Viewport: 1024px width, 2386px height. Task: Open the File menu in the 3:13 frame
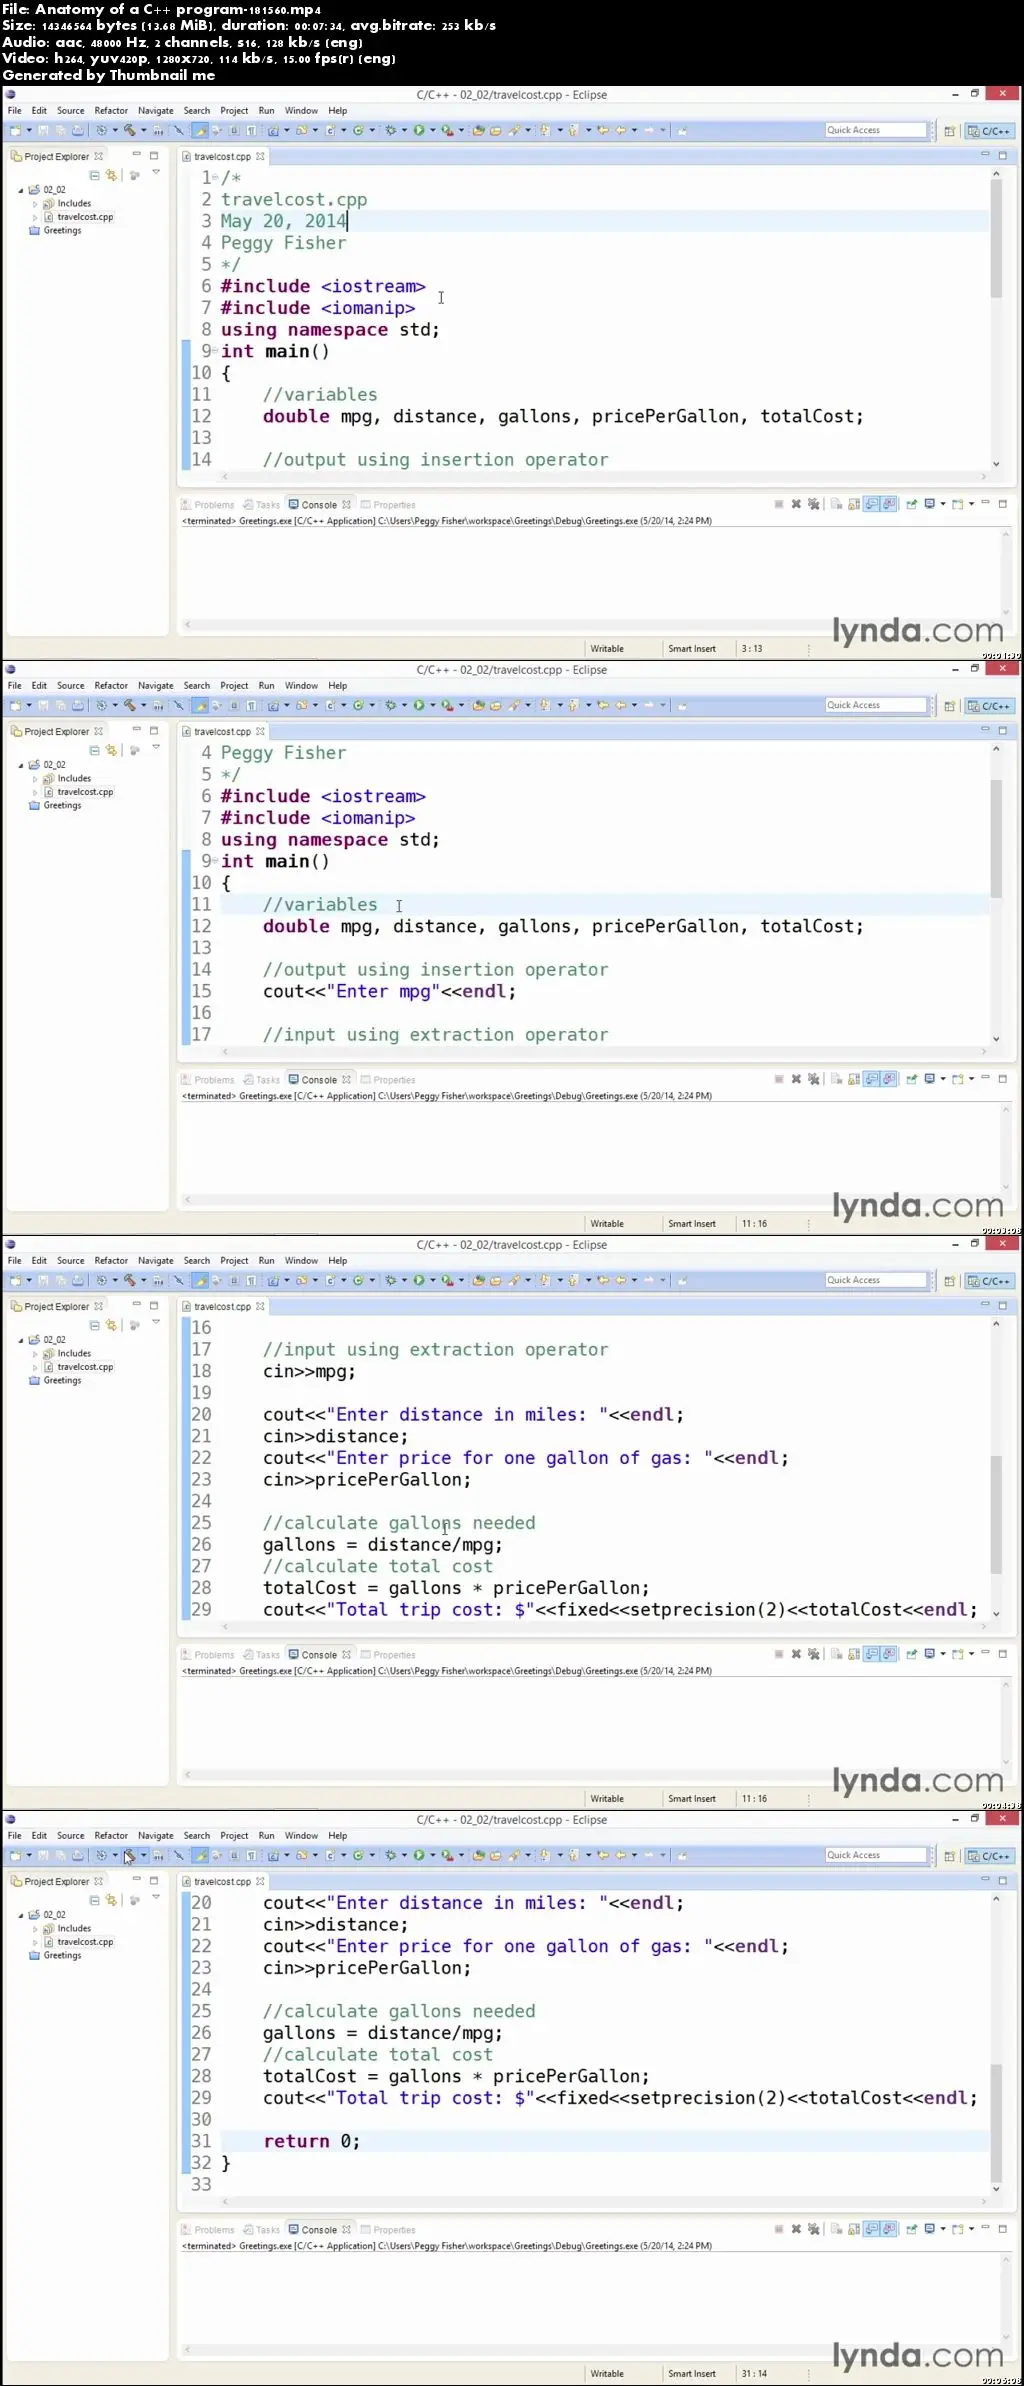coord(14,111)
